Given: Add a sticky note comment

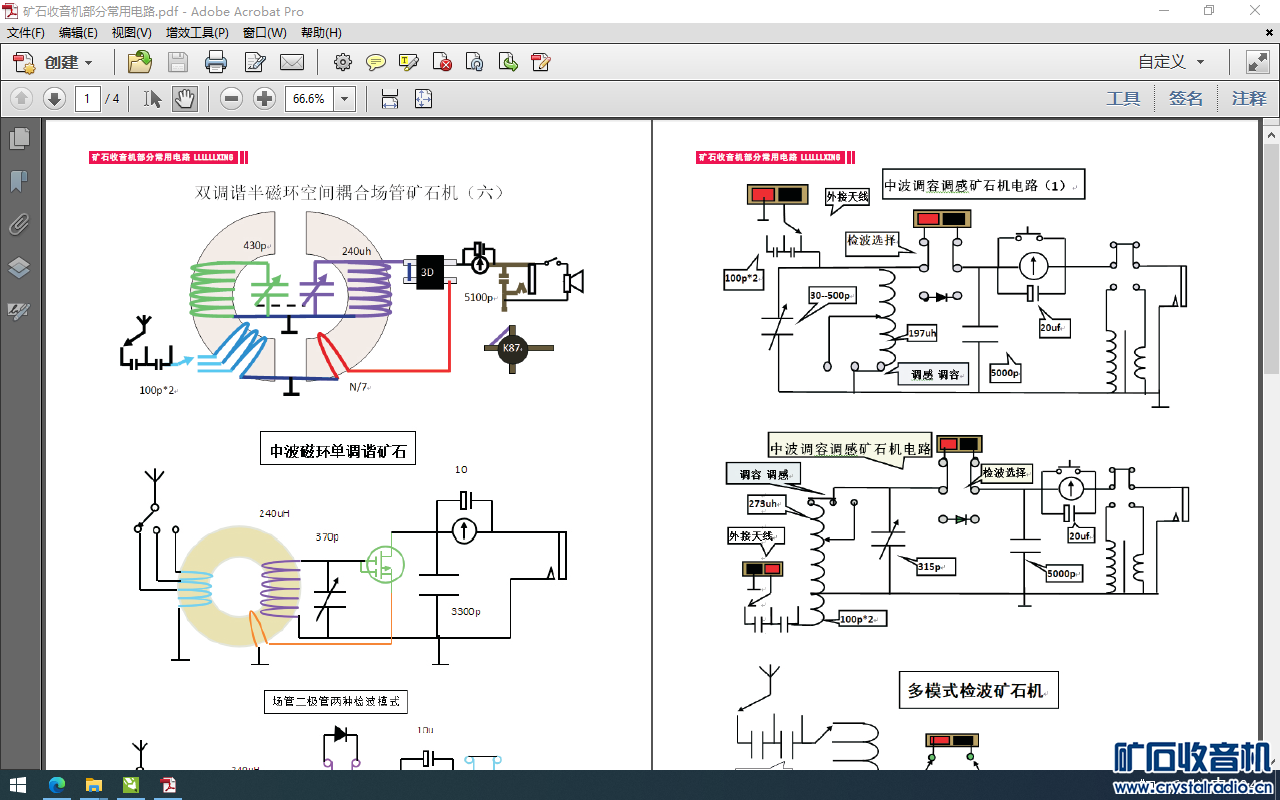Looking at the screenshot, I should click(376, 62).
